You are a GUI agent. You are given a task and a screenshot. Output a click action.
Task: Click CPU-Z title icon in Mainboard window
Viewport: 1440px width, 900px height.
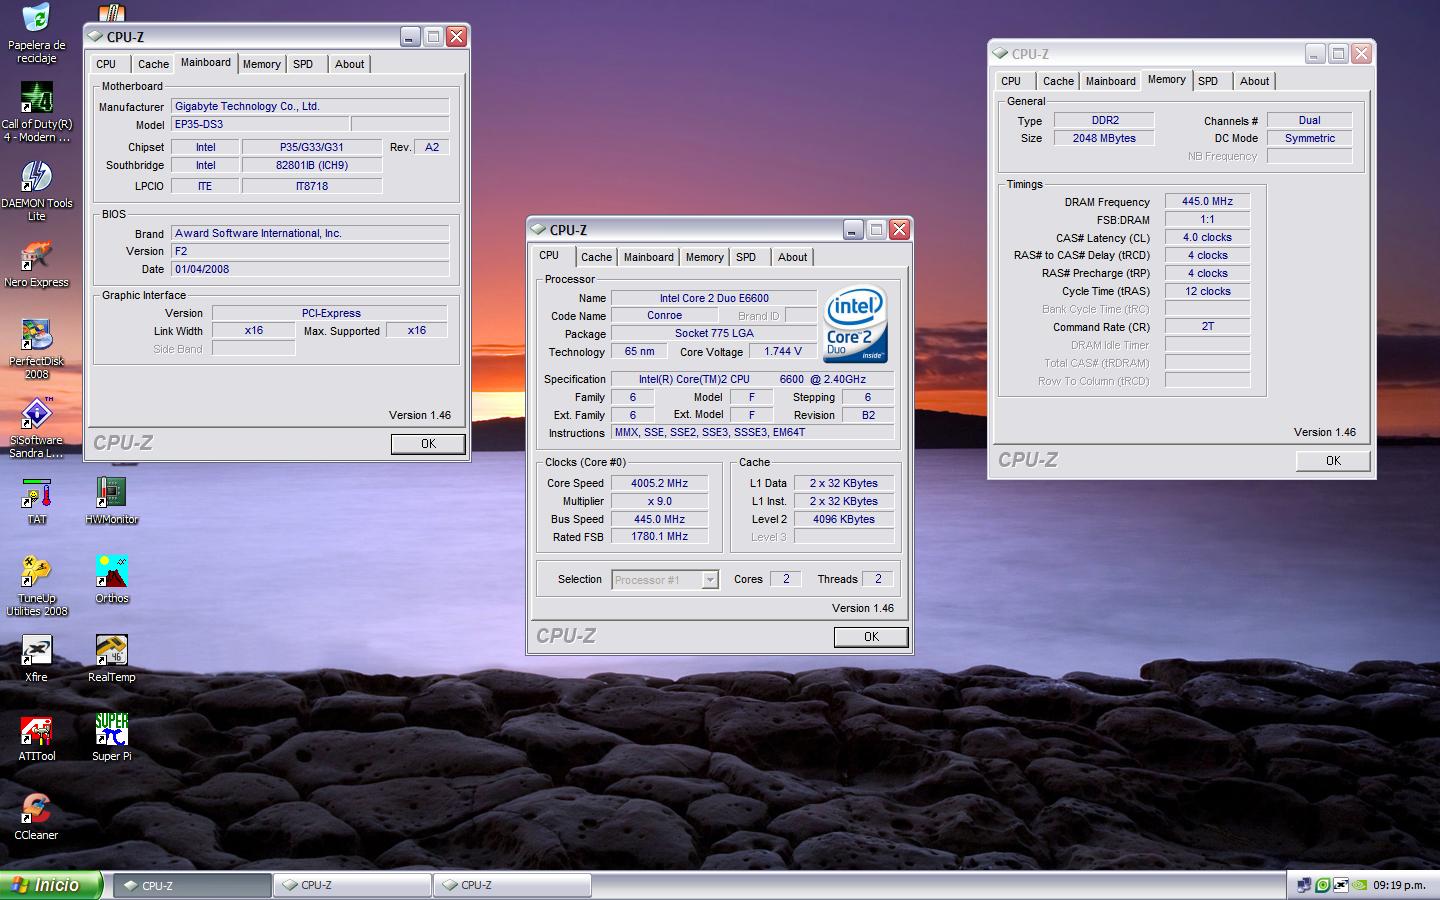[x=95, y=37]
